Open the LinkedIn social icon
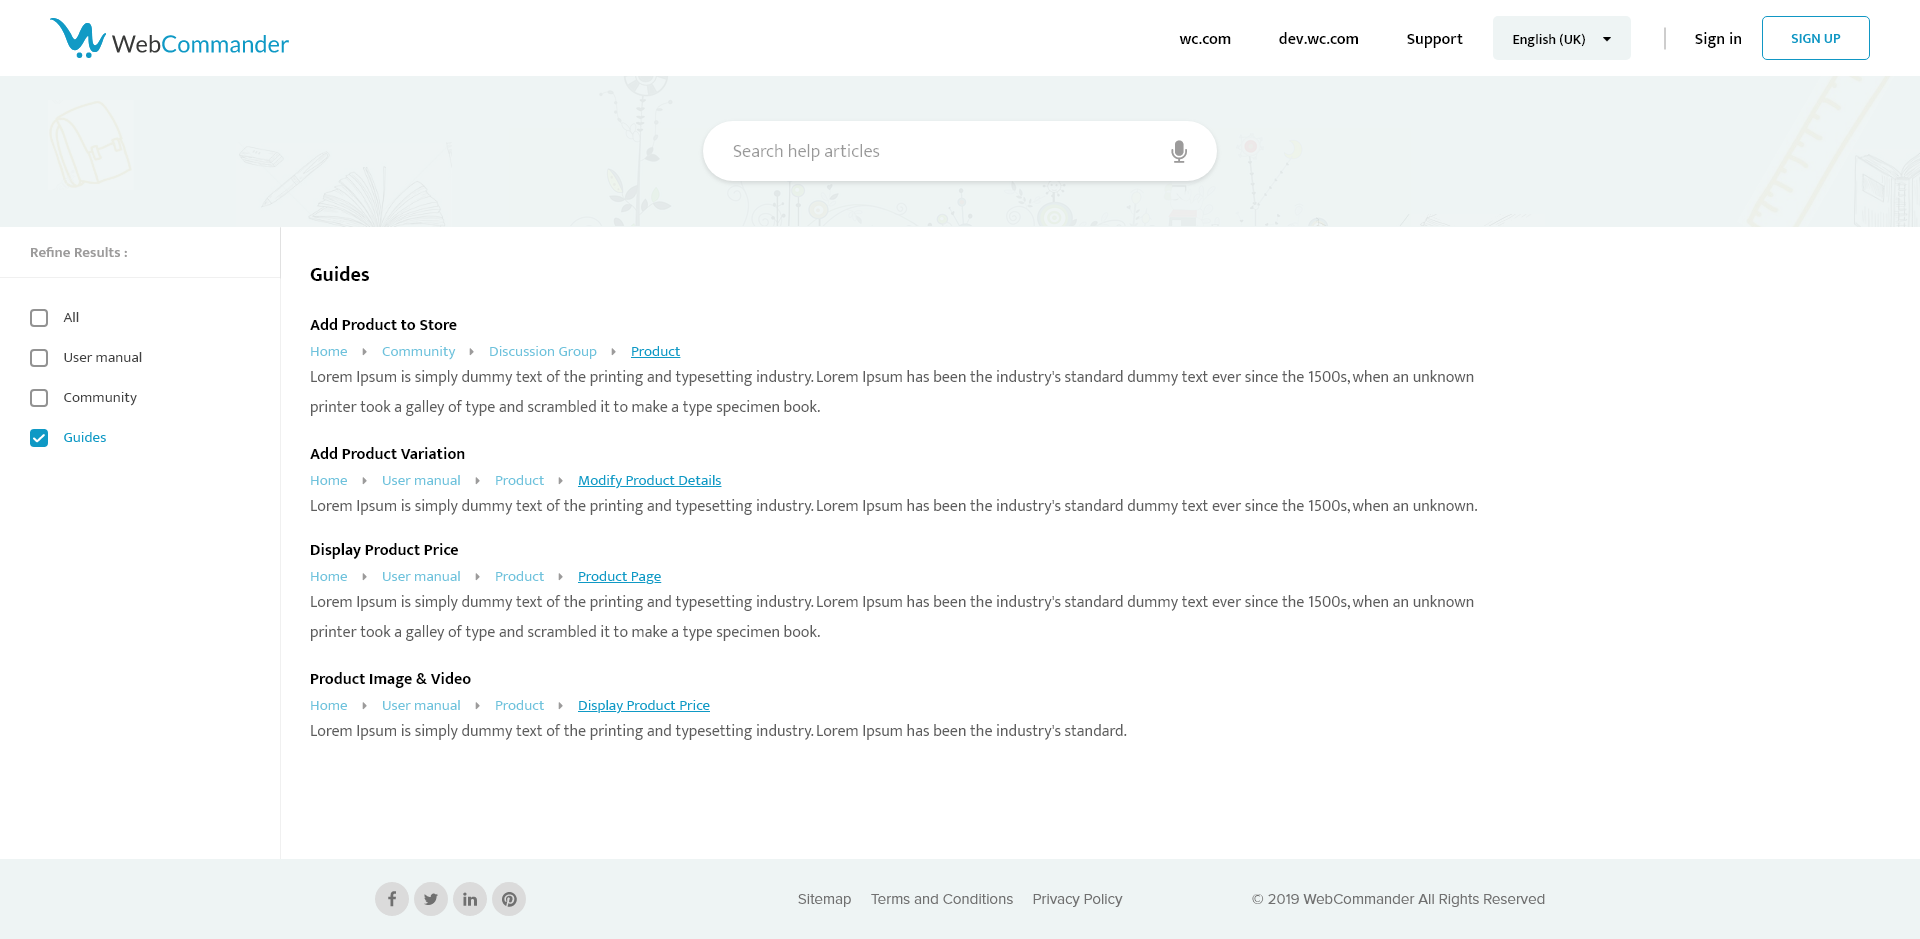The height and width of the screenshot is (939, 1920). coord(470,899)
